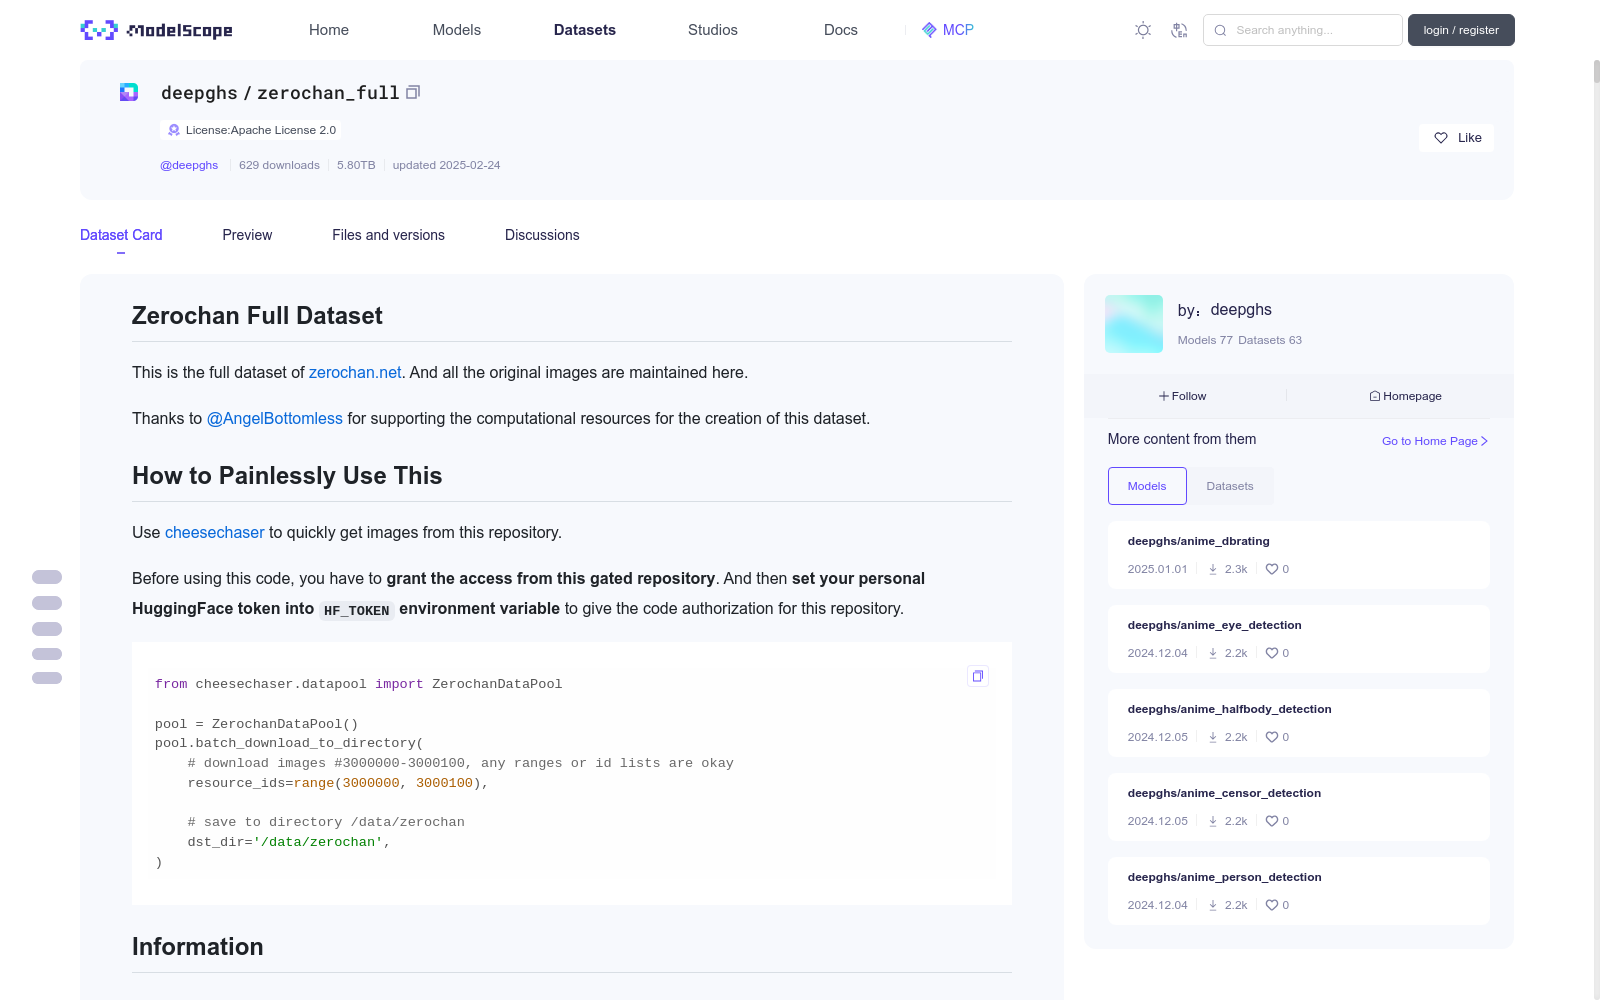Open the @AngelBottomless profile link
The image size is (1600, 1000).
click(275, 418)
